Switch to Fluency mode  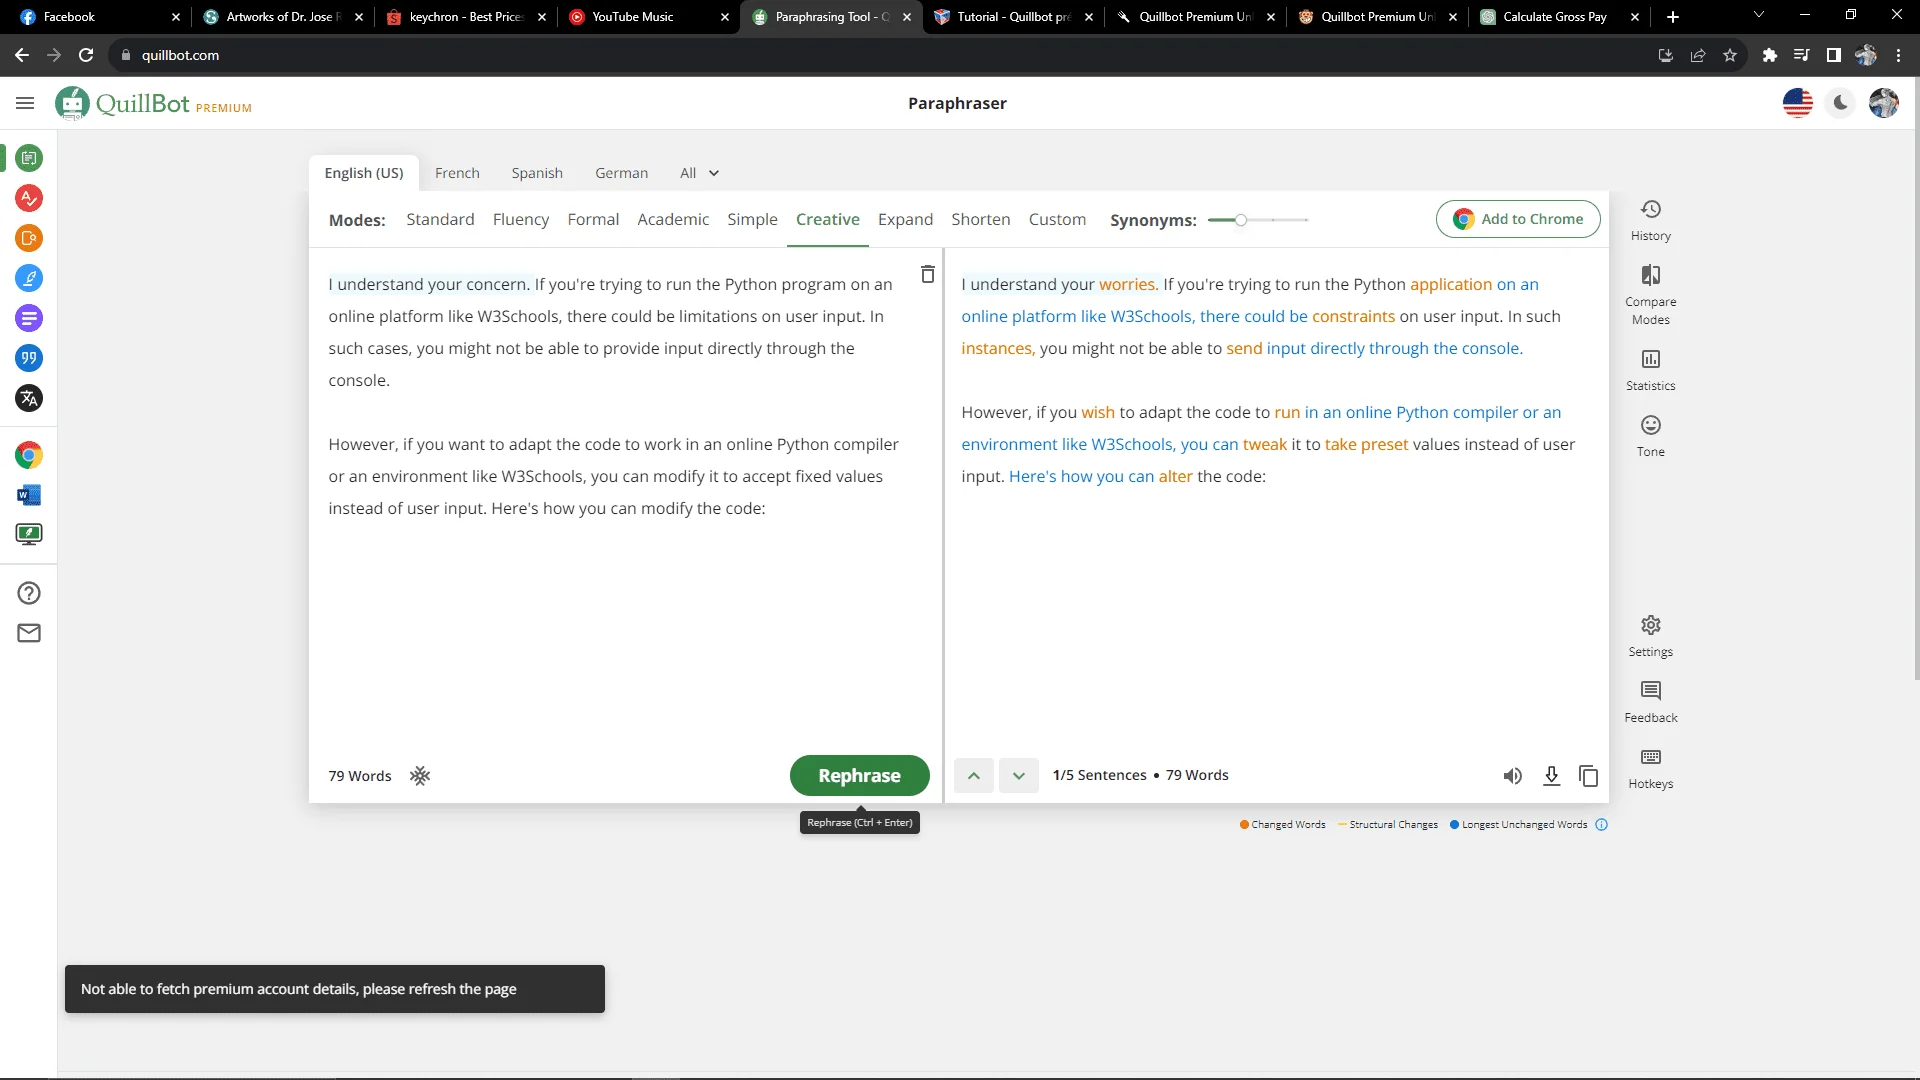coord(520,219)
